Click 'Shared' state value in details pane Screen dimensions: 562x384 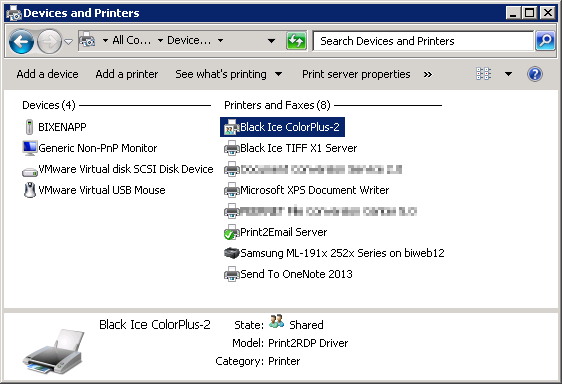[306, 325]
